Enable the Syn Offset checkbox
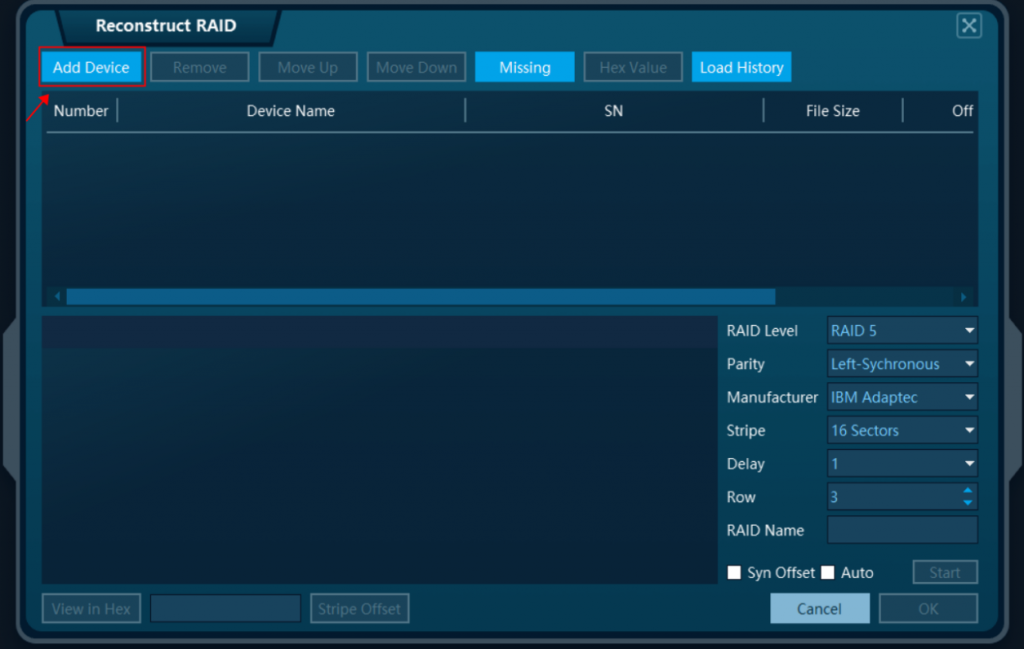Screen dimensions: 1024x649 pos(735,572)
